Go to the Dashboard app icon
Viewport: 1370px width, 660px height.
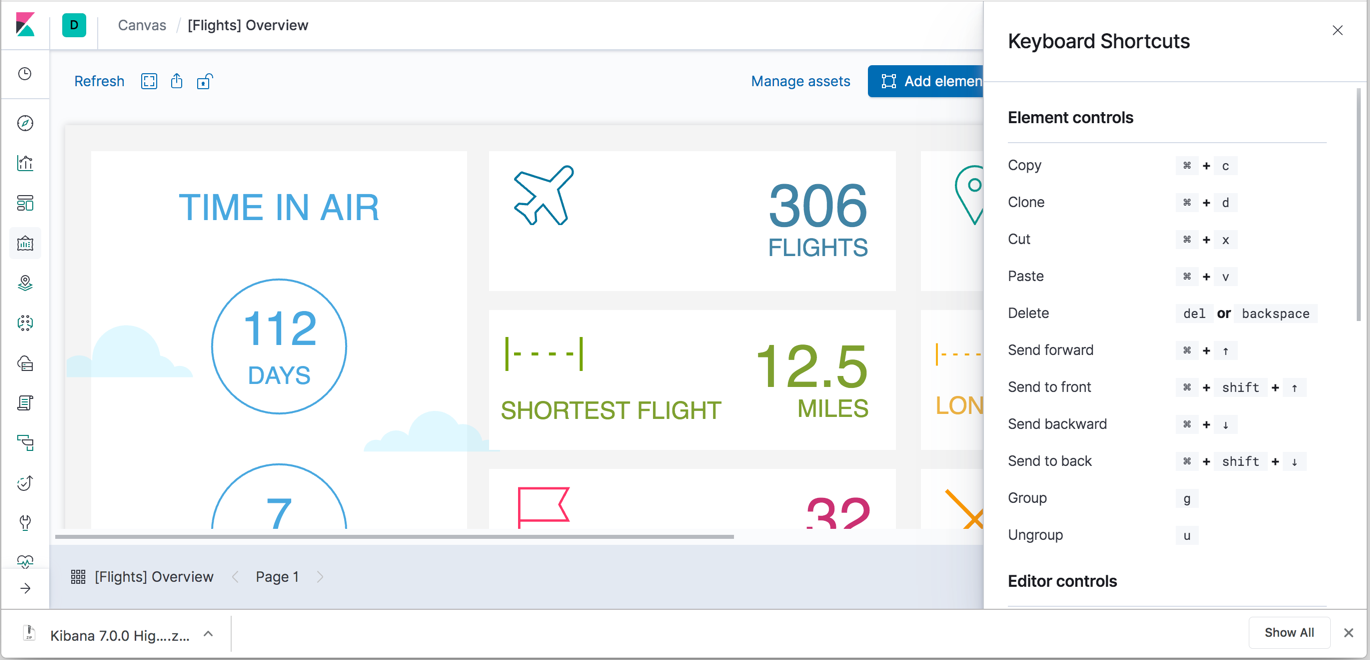[25, 203]
